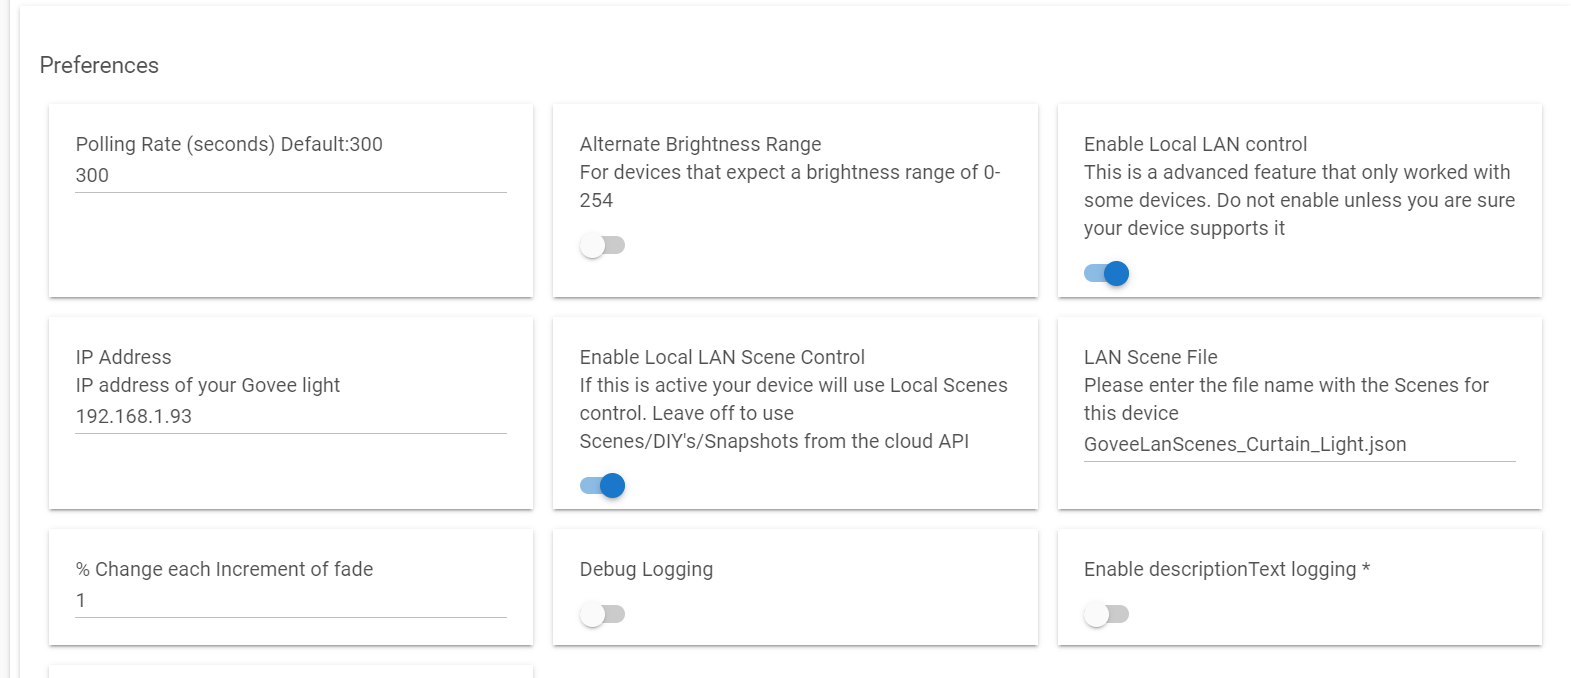
Task: Click the Preferences section heading
Action: pos(99,65)
